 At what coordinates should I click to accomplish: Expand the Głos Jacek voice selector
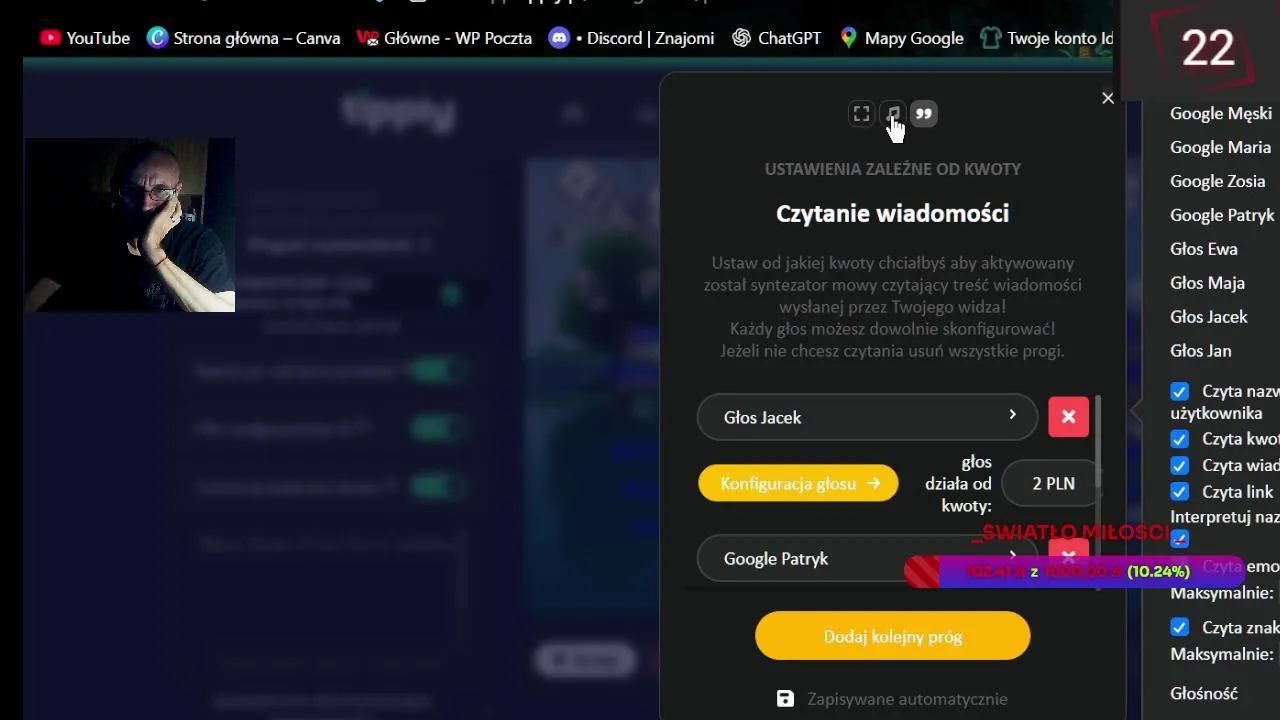(867, 417)
